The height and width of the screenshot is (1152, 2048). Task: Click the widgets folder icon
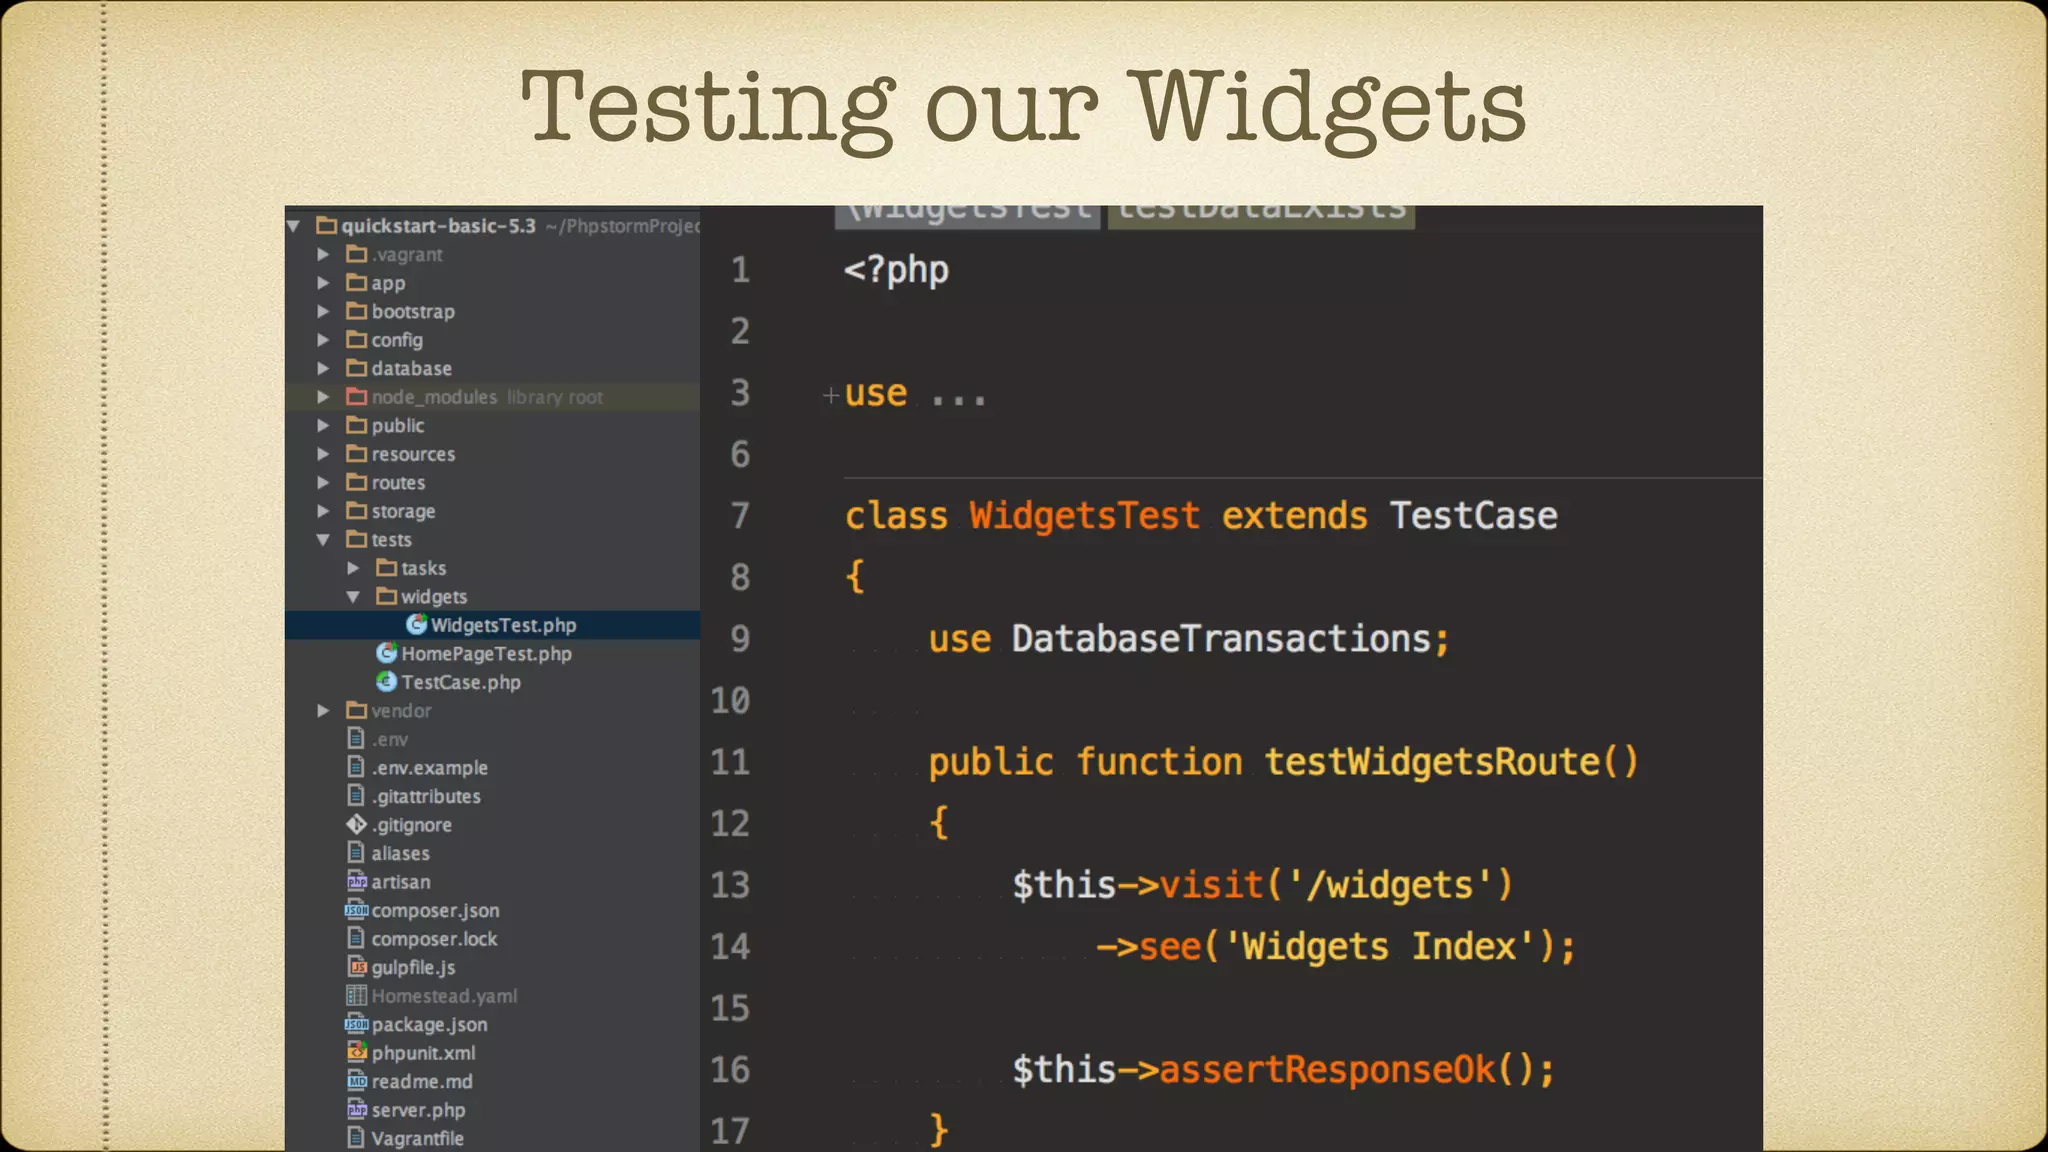click(x=387, y=597)
